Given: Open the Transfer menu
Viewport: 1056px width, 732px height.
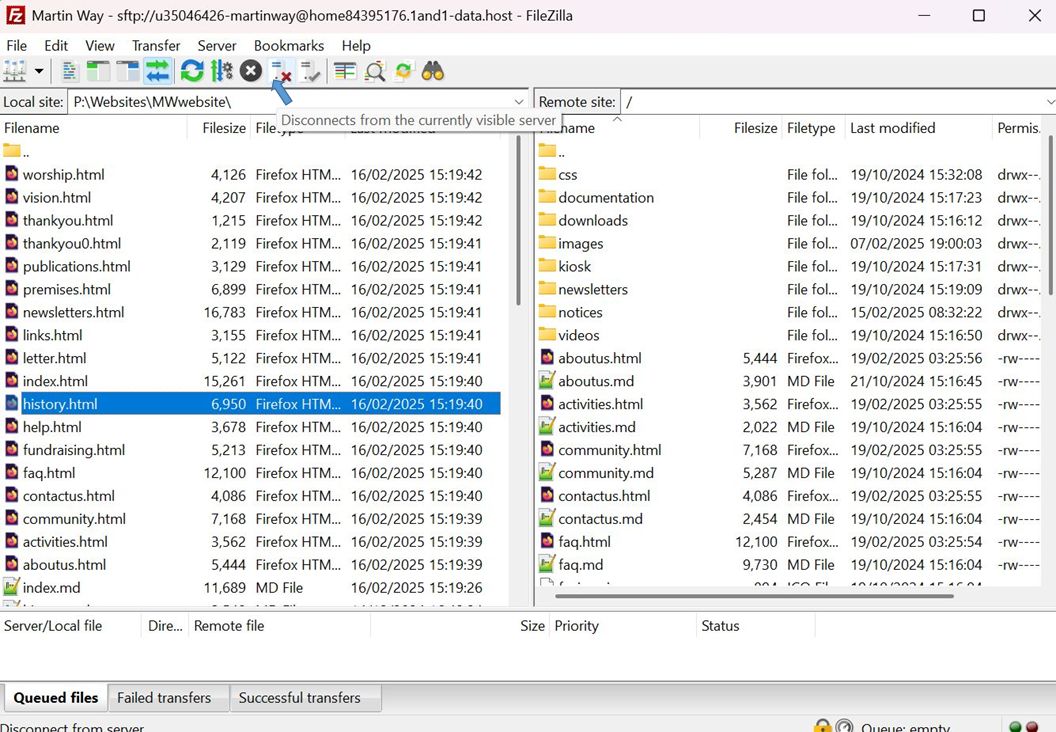Looking at the screenshot, I should (x=156, y=45).
